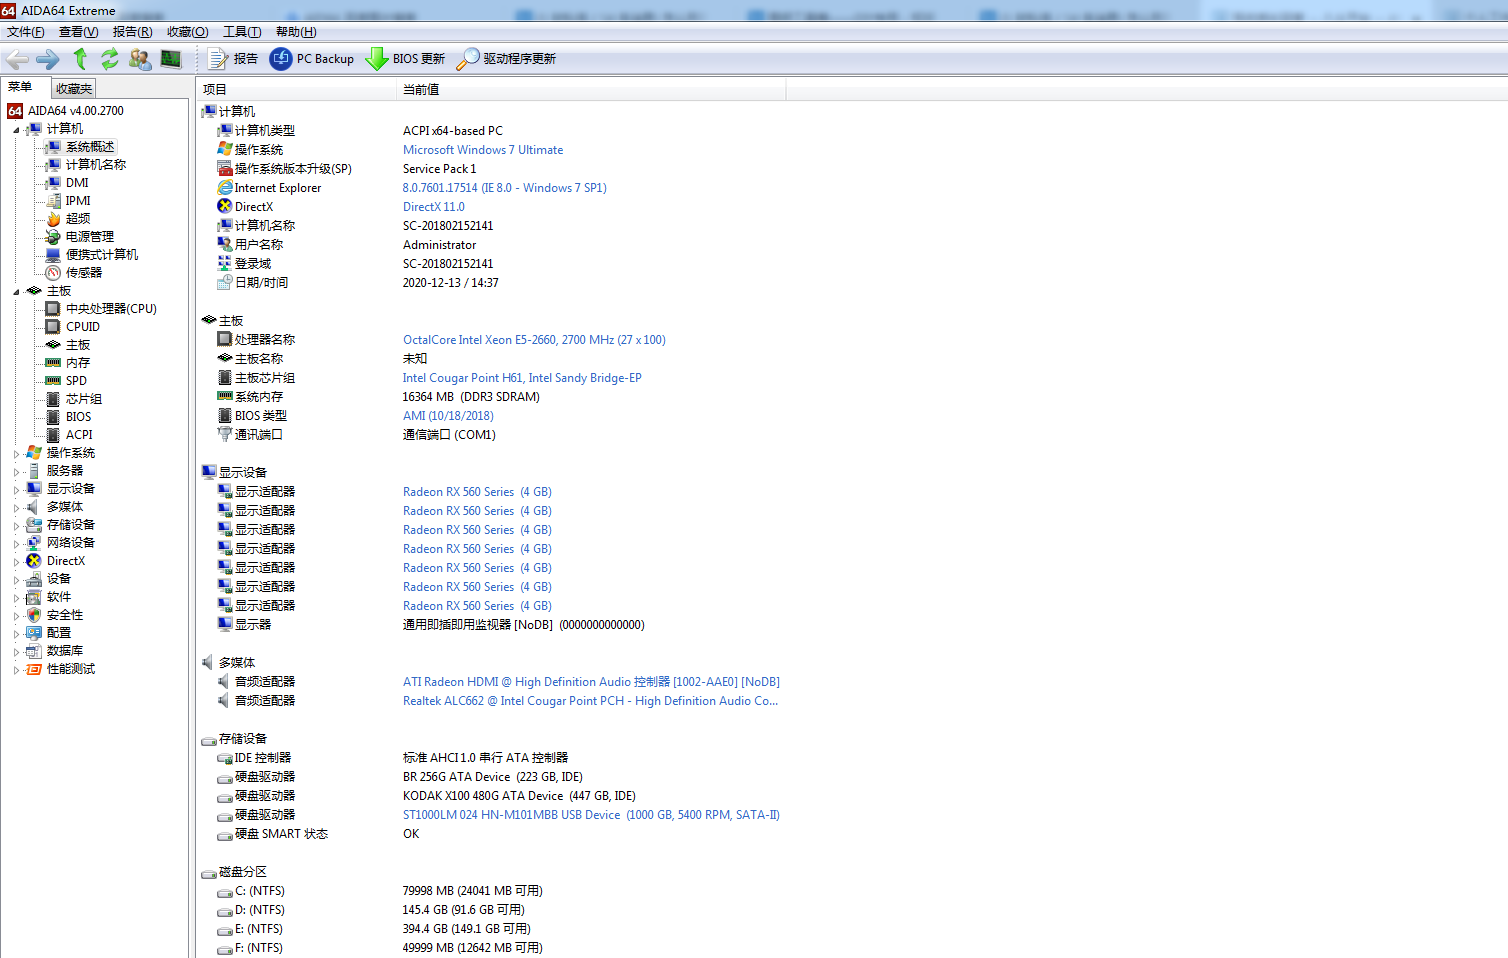Open the AMI (10/18/2018) BIOS link

(448, 416)
